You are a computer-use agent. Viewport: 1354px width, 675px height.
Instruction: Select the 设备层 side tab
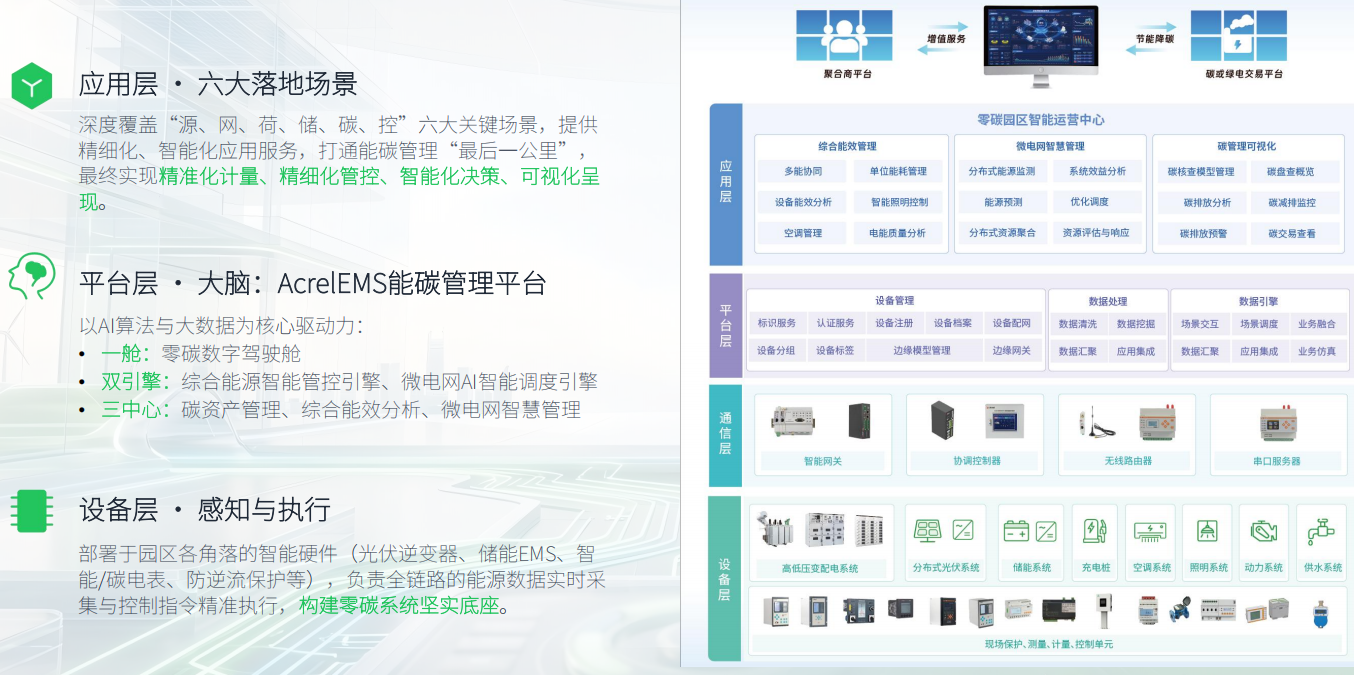click(725, 578)
